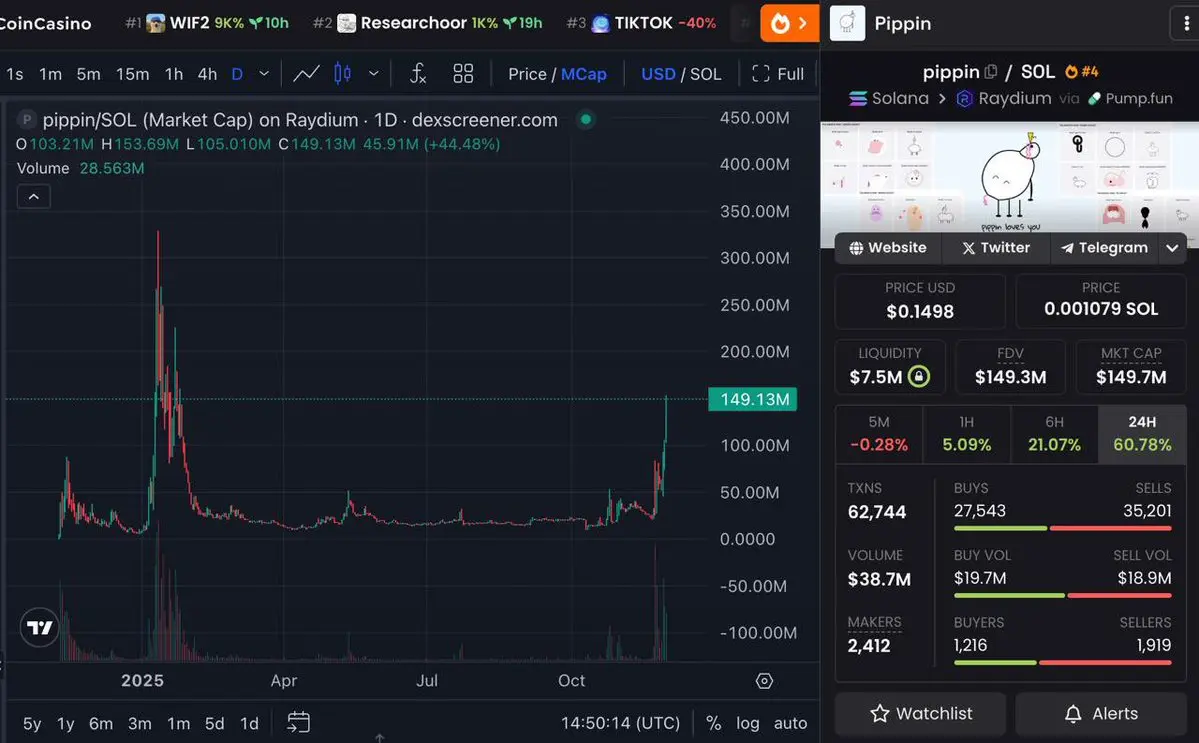Click the Researchoor trending token
Image resolution: width=1199 pixels, height=743 pixels.
coord(427,23)
